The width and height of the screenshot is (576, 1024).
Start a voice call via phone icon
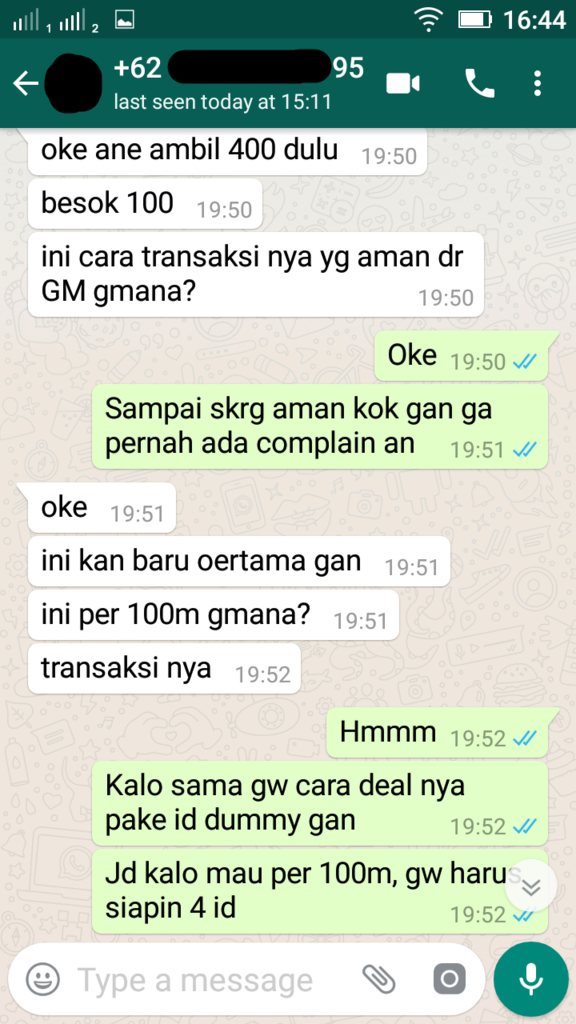coord(479,84)
